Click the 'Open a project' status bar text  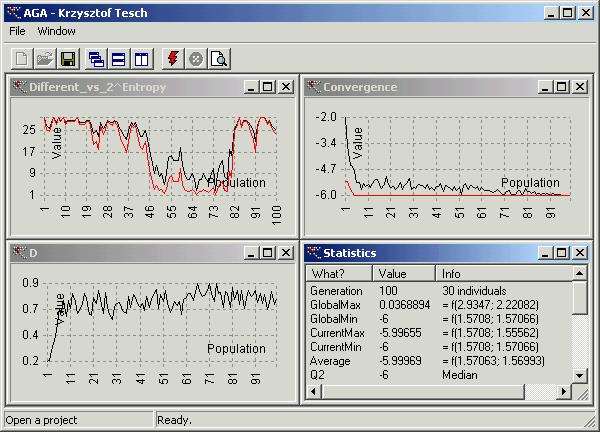(x=41, y=420)
